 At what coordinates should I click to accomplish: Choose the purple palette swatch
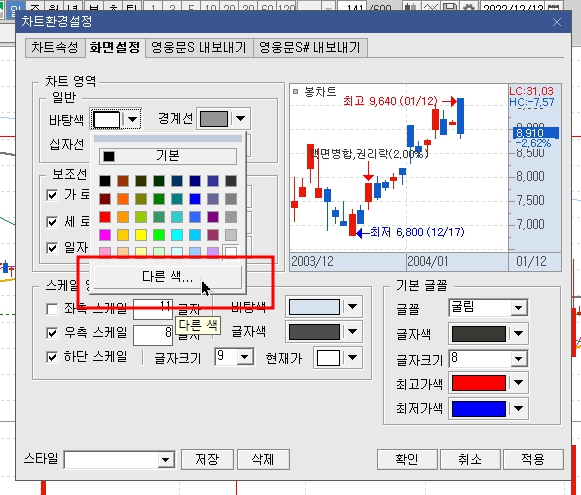[x=213, y=217]
